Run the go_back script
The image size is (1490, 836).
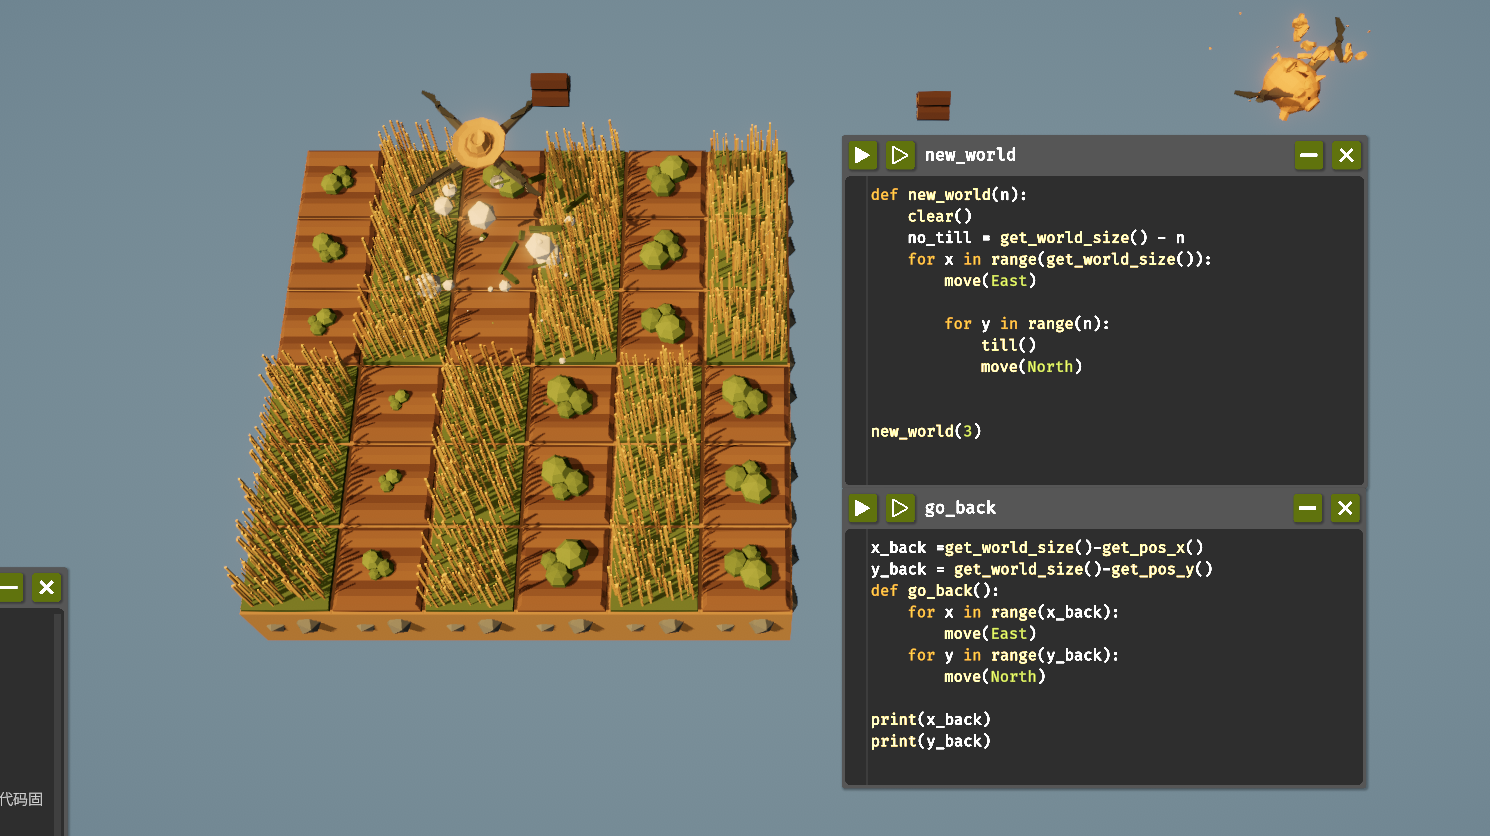(x=862, y=508)
